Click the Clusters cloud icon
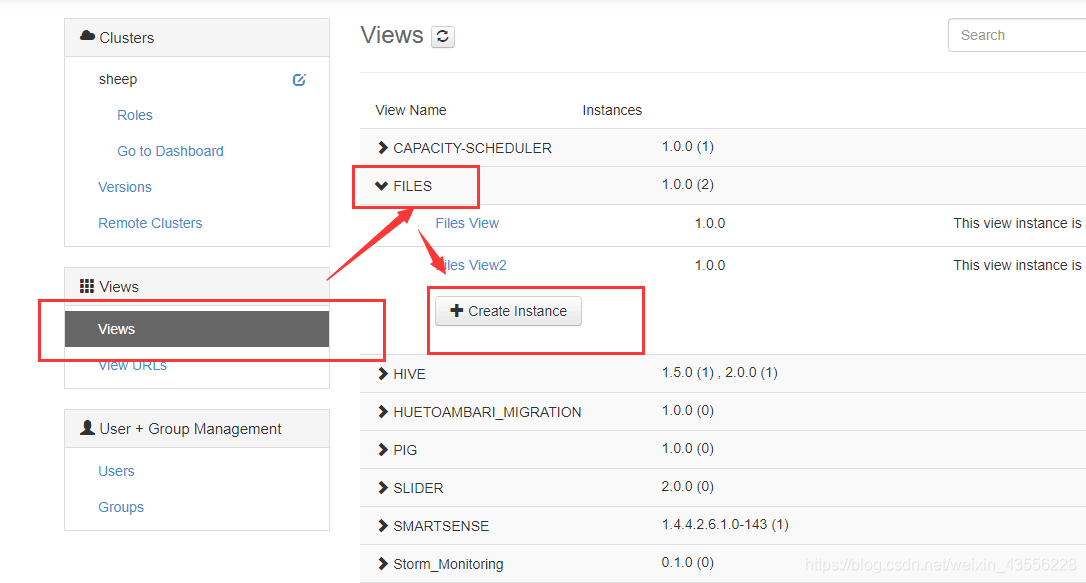This screenshot has height=583, width=1086. point(87,36)
